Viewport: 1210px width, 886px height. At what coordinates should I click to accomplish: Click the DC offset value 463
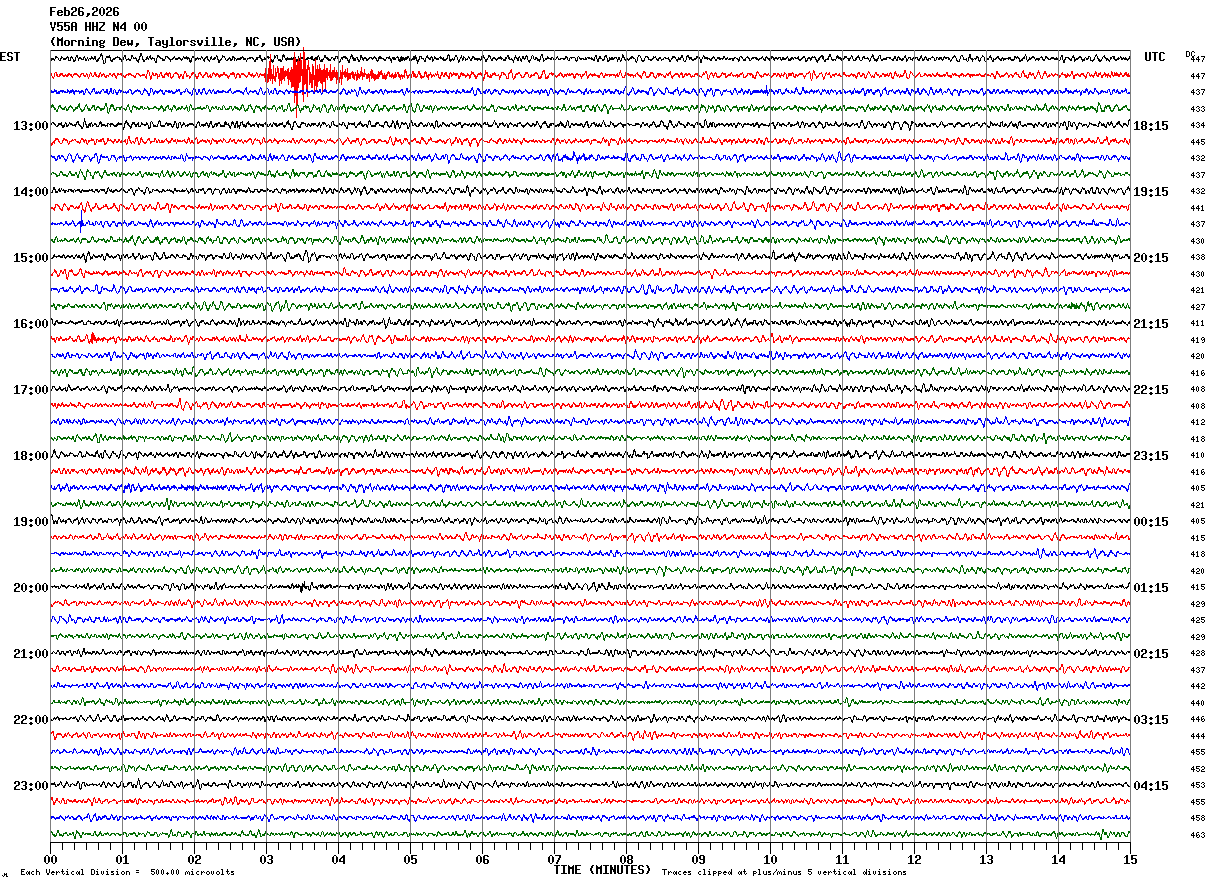click(x=1197, y=835)
